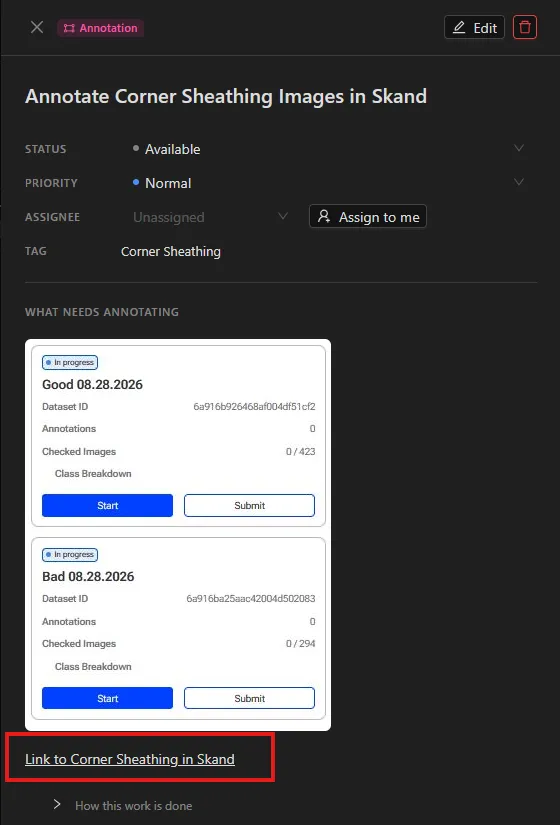Screen dimensions: 560x825
Task: Expand Class Breakdown in Good dataset card
Action: pyautogui.click(x=93, y=474)
